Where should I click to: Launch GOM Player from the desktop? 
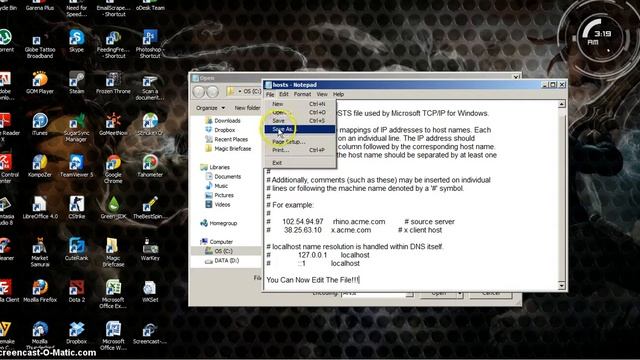pos(40,82)
